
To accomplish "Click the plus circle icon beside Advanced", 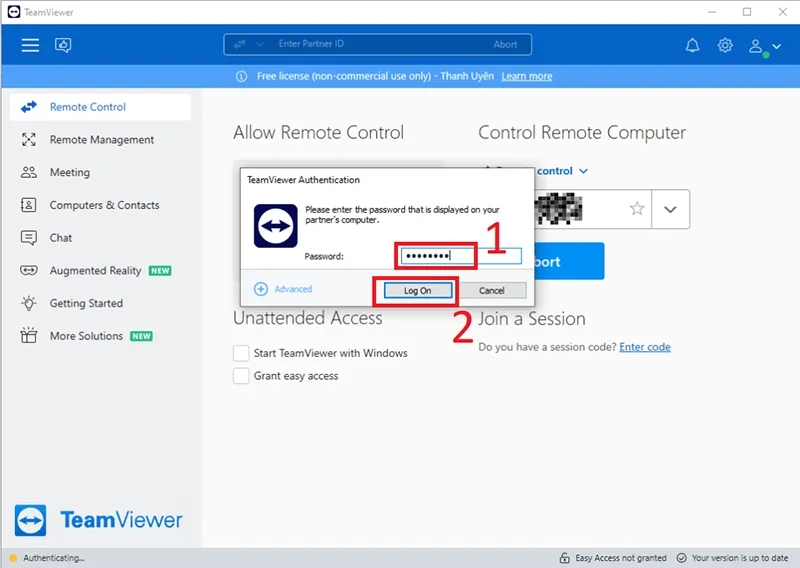I will coord(261,289).
